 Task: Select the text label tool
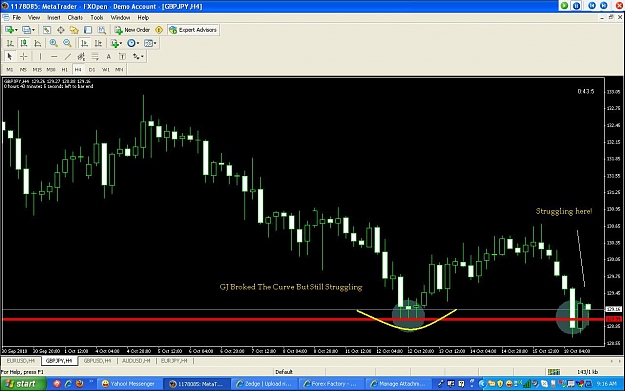pos(122,57)
